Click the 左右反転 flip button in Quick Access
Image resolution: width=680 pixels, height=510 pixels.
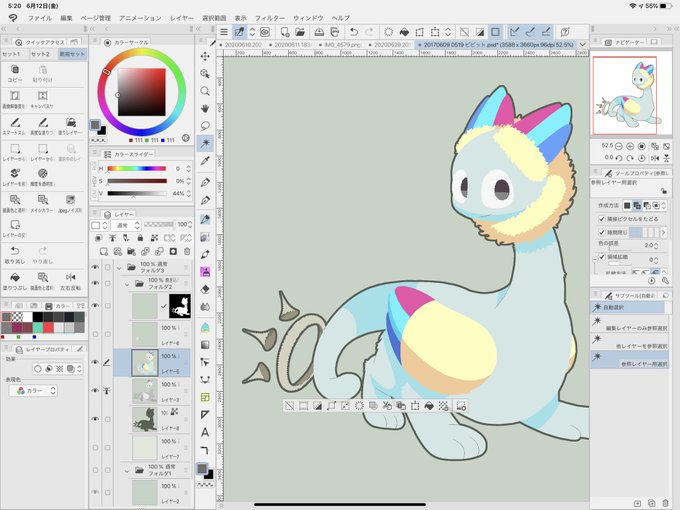[71, 281]
